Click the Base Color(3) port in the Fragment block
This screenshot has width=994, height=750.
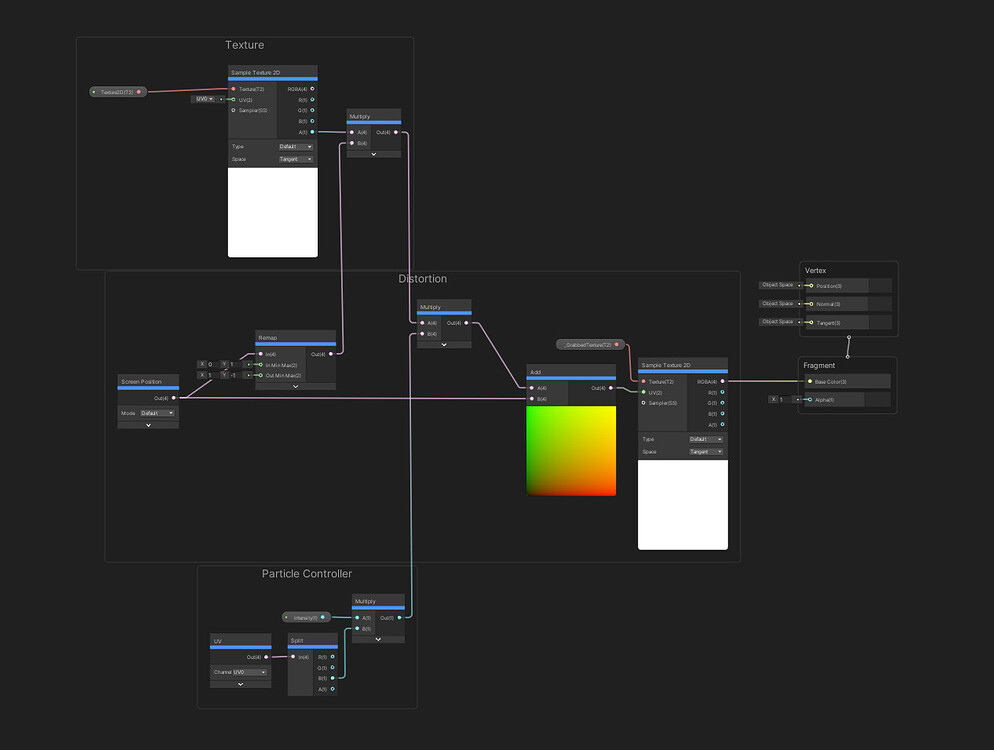coord(809,381)
